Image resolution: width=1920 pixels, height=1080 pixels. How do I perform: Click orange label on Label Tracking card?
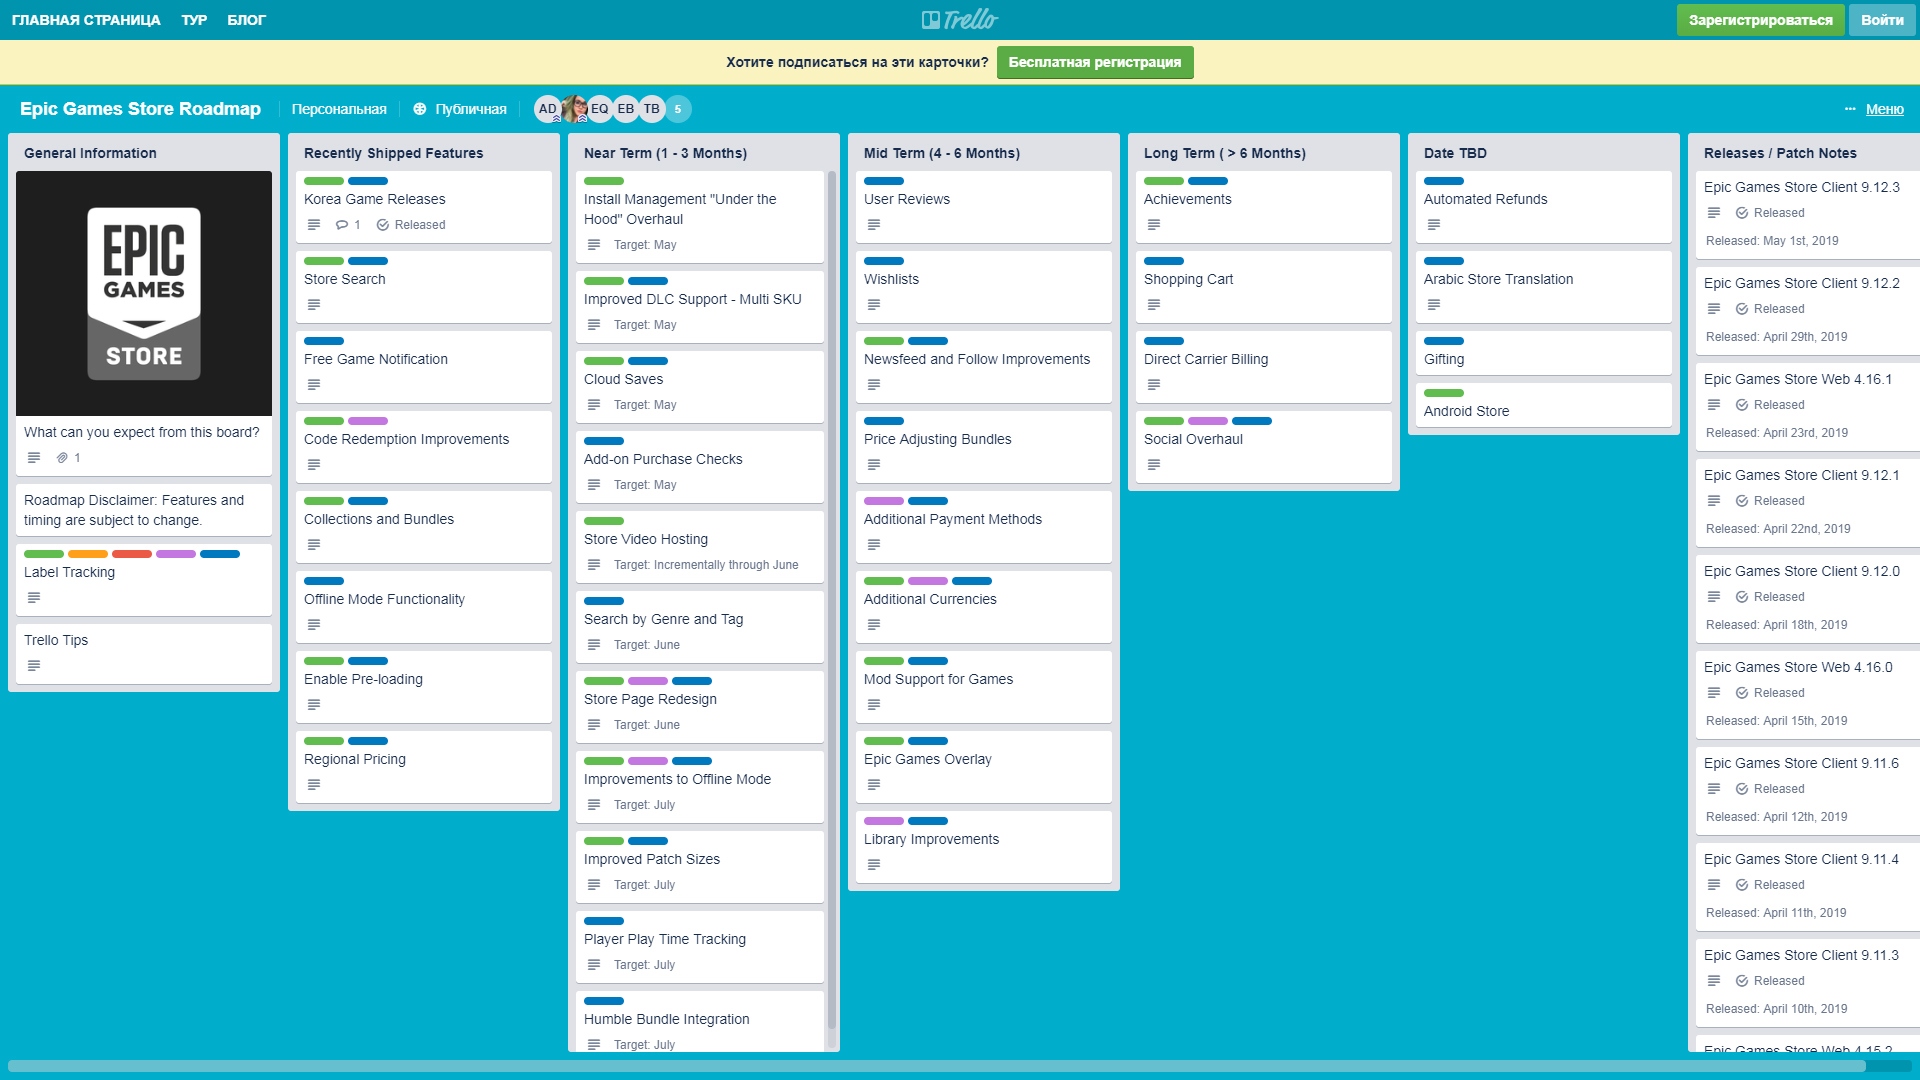point(88,554)
